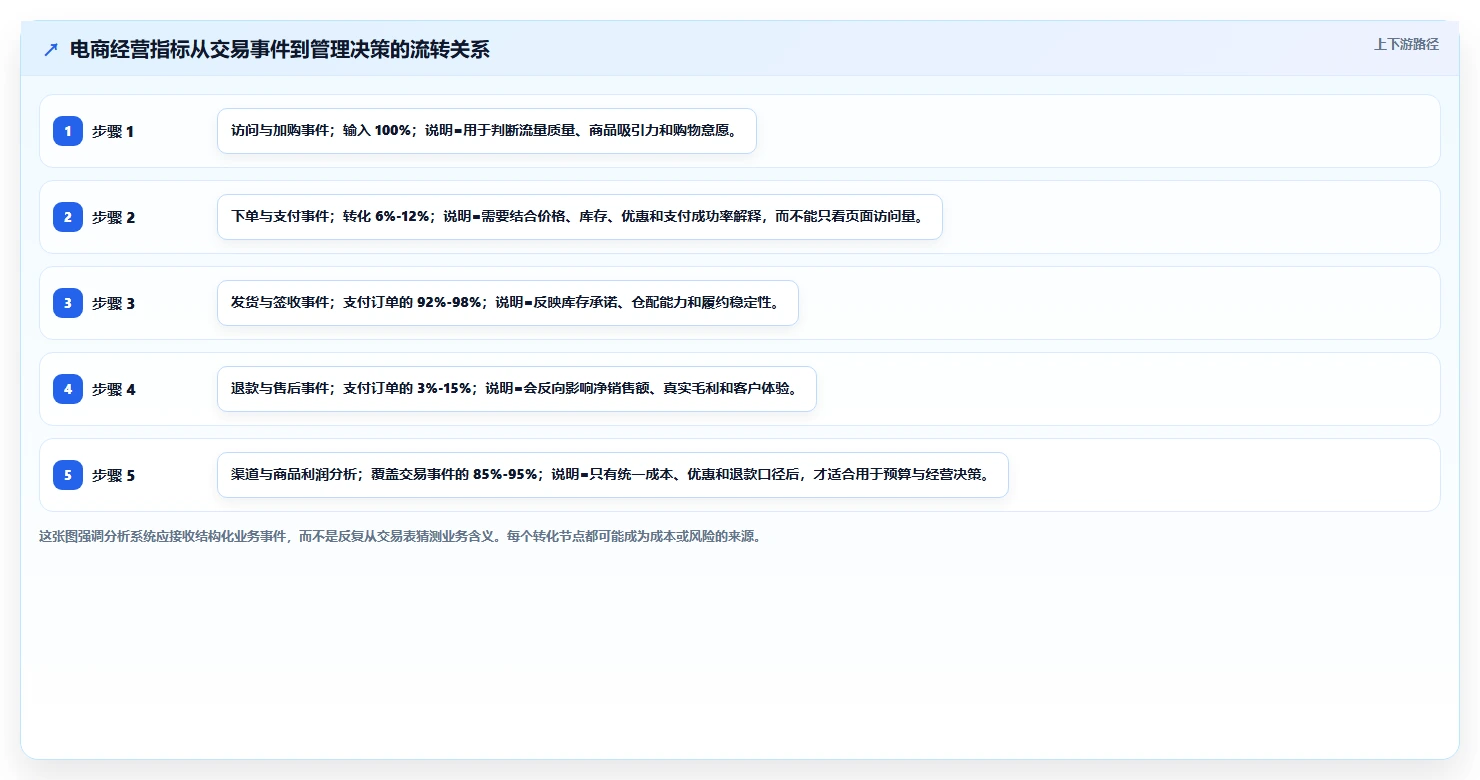
Task: Click the 步骤 3 label
Action: (113, 303)
